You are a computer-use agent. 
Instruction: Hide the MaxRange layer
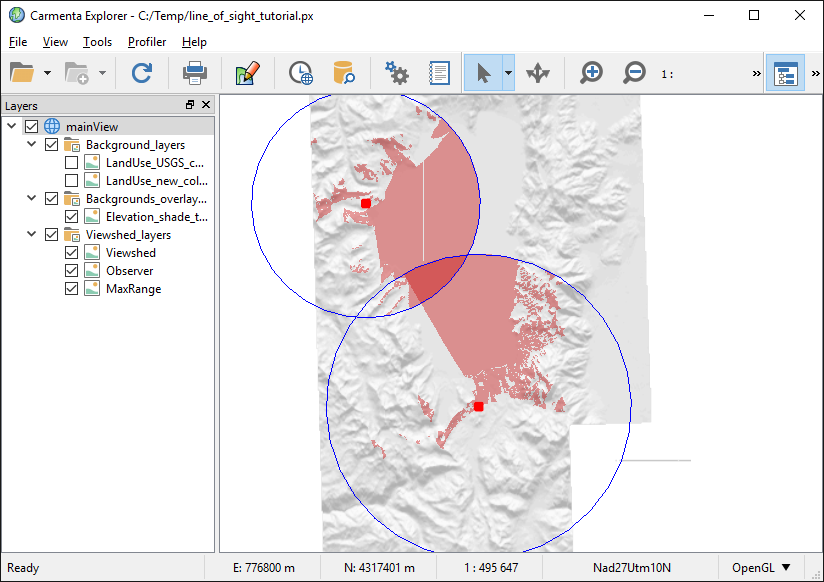tap(72, 289)
